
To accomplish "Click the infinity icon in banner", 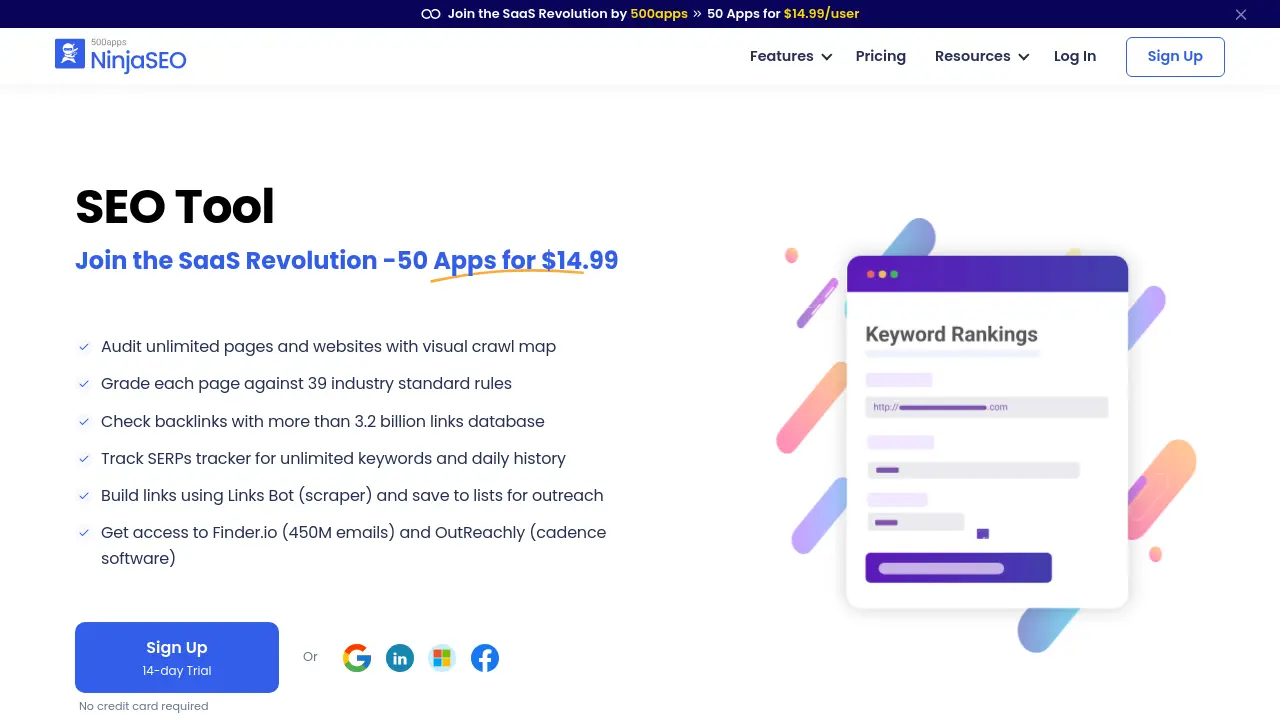I will (x=431, y=14).
